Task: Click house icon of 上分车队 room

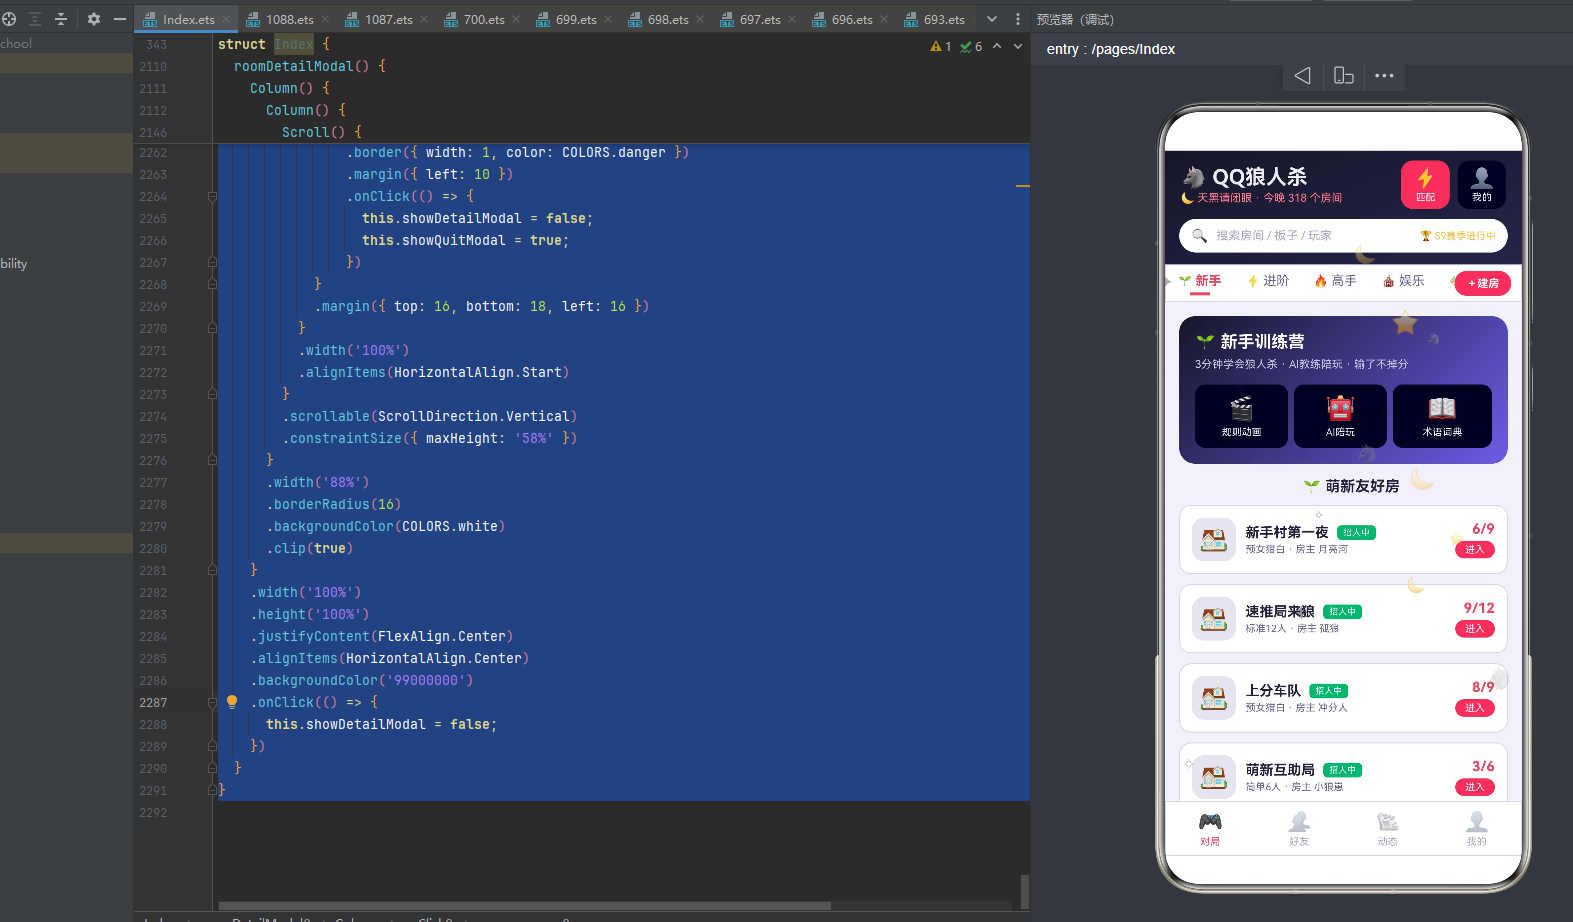Action: click(x=1214, y=698)
